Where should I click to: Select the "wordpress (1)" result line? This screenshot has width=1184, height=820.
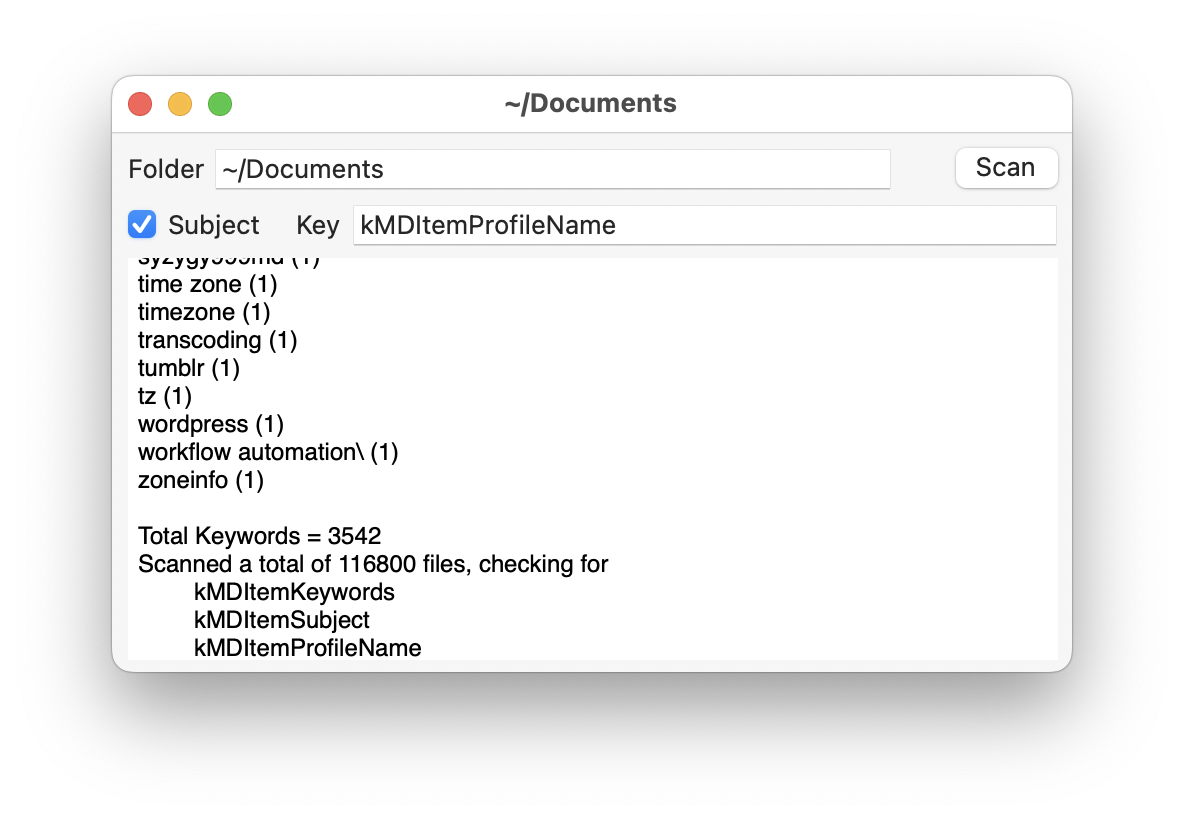[211, 424]
